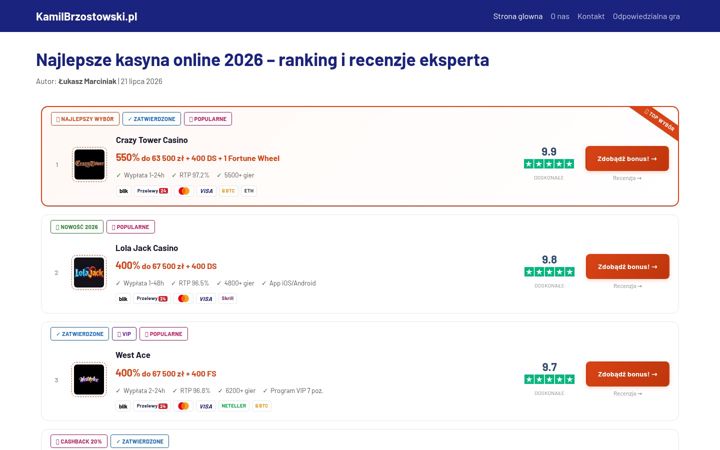This screenshot has width=720, height=450.
Task: Click the Wypłata 1-24h feature text
Action: click(140, 175)
